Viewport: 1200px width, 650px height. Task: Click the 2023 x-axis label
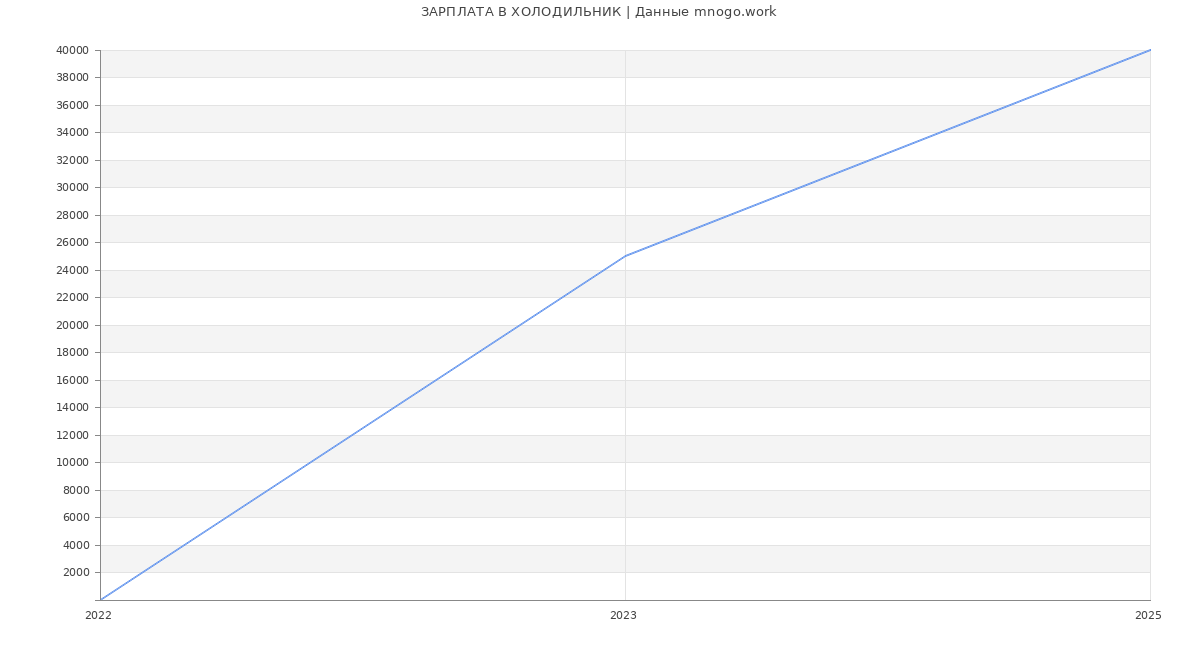[x=623, y=616]
